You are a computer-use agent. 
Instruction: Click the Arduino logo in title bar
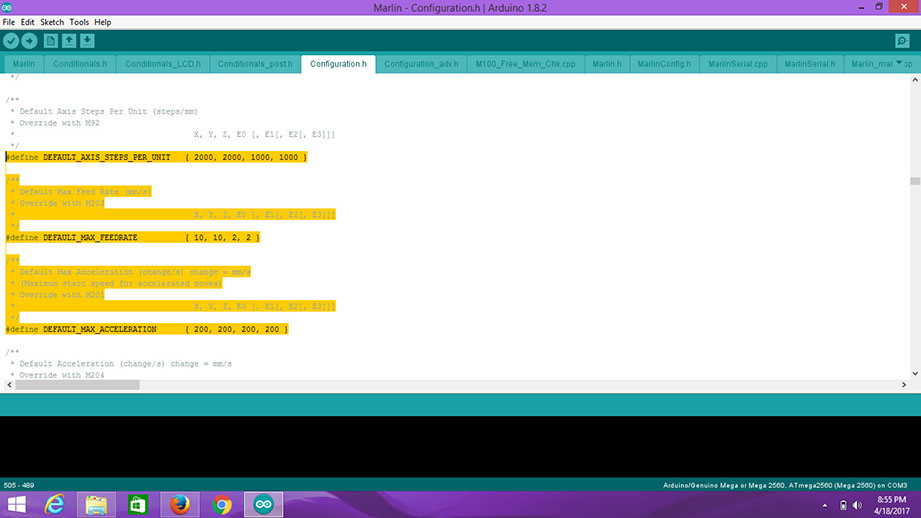[x=7, y=8]
